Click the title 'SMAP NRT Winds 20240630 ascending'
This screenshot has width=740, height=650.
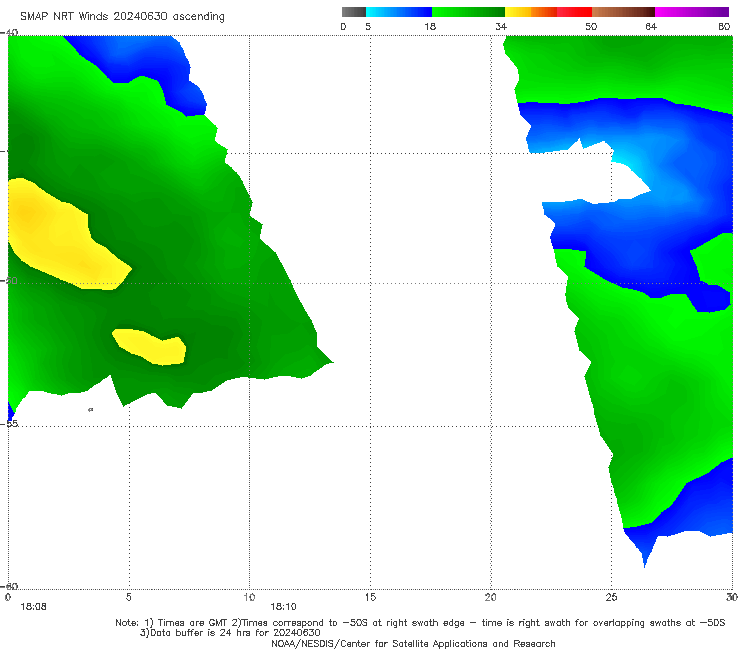pyautogui.click(x=122, y=16)
